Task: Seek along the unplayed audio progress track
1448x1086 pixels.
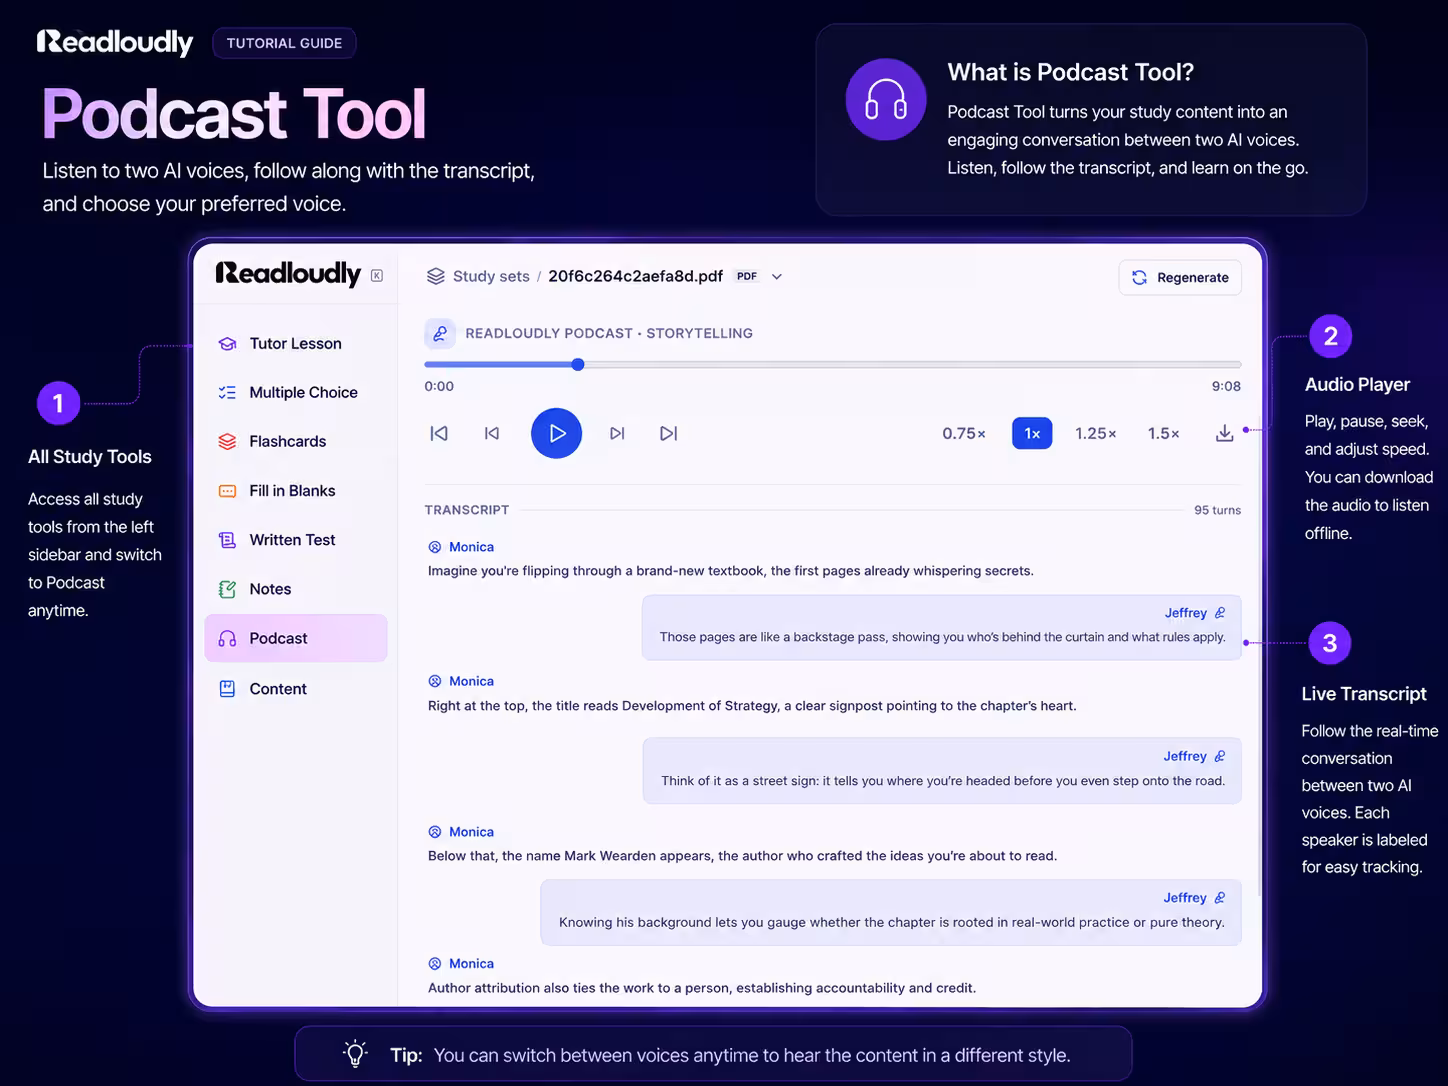Action: [910, 364]
